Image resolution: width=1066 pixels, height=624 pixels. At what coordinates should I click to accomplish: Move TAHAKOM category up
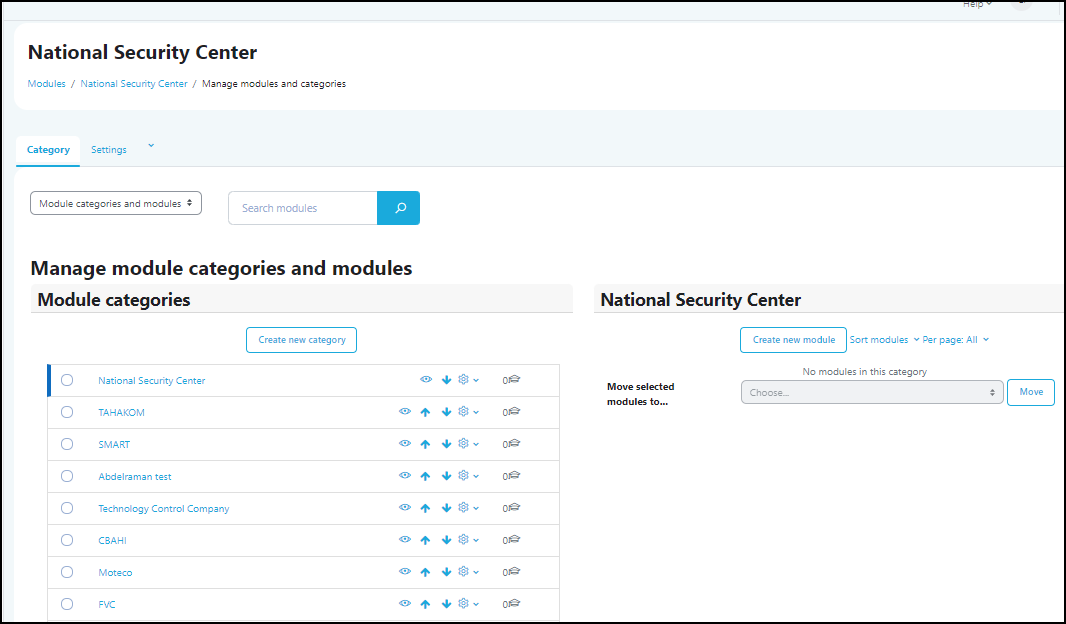coord(426,412)
